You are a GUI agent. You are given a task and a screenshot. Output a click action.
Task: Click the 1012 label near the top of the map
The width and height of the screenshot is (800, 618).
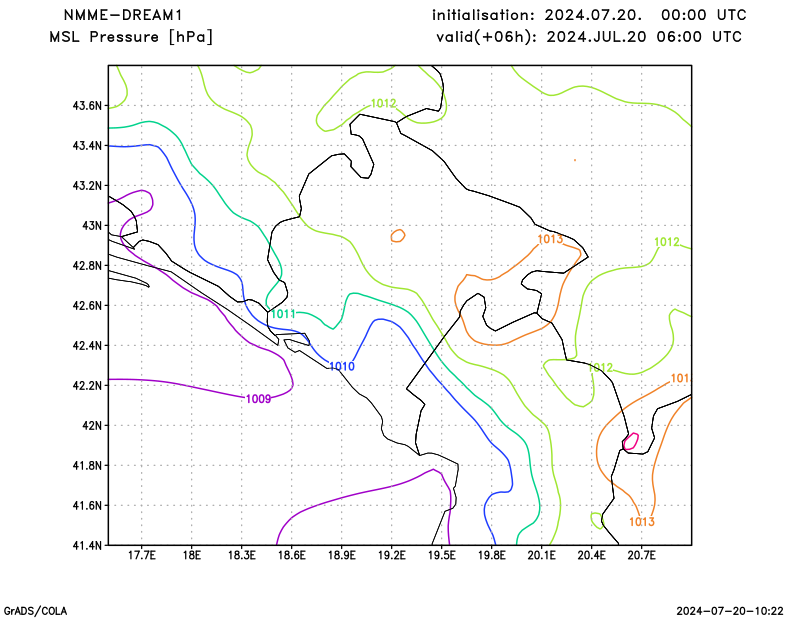383,104
